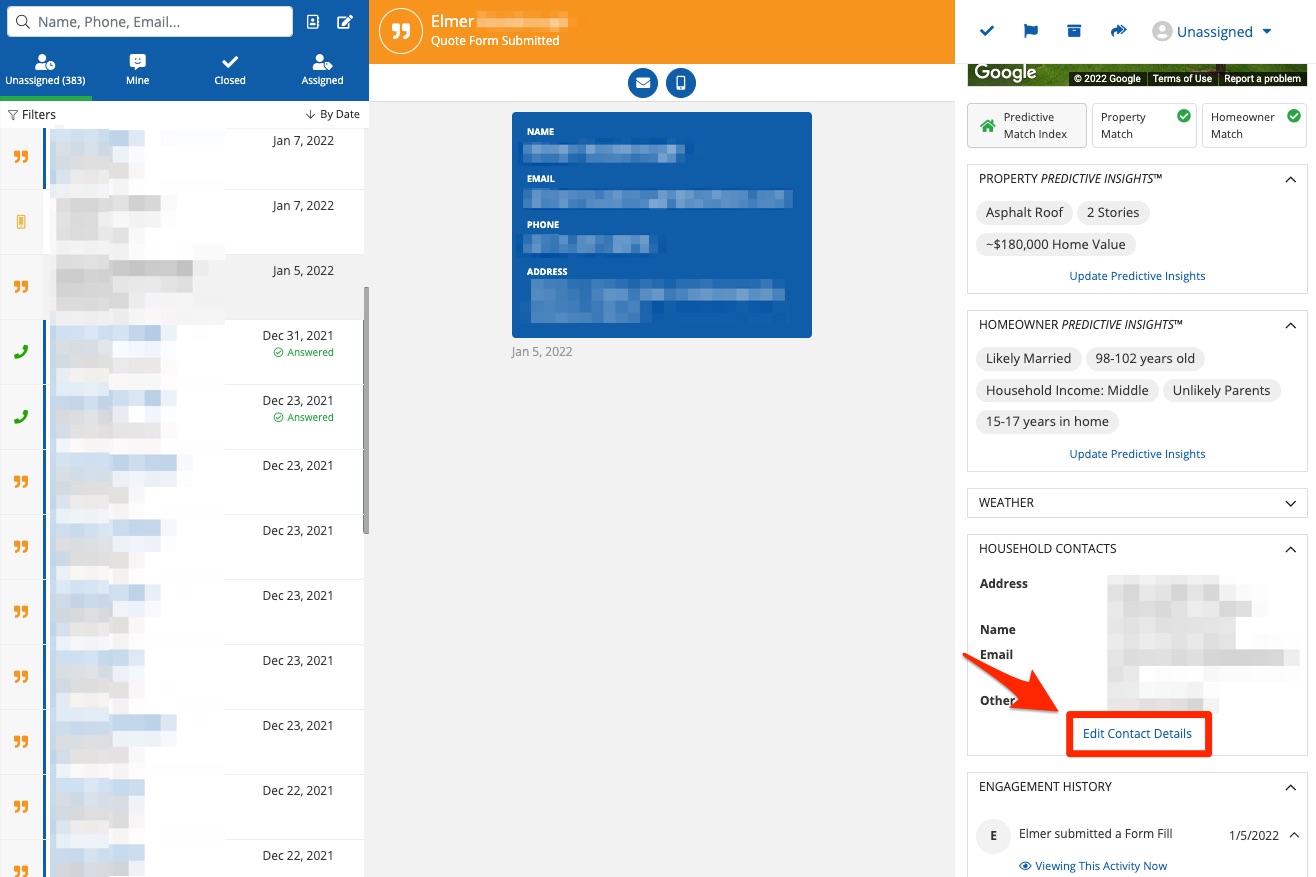This screenshot has width=1316, height=877.
Task: Switch to the Closed tab
Action: 230,70
